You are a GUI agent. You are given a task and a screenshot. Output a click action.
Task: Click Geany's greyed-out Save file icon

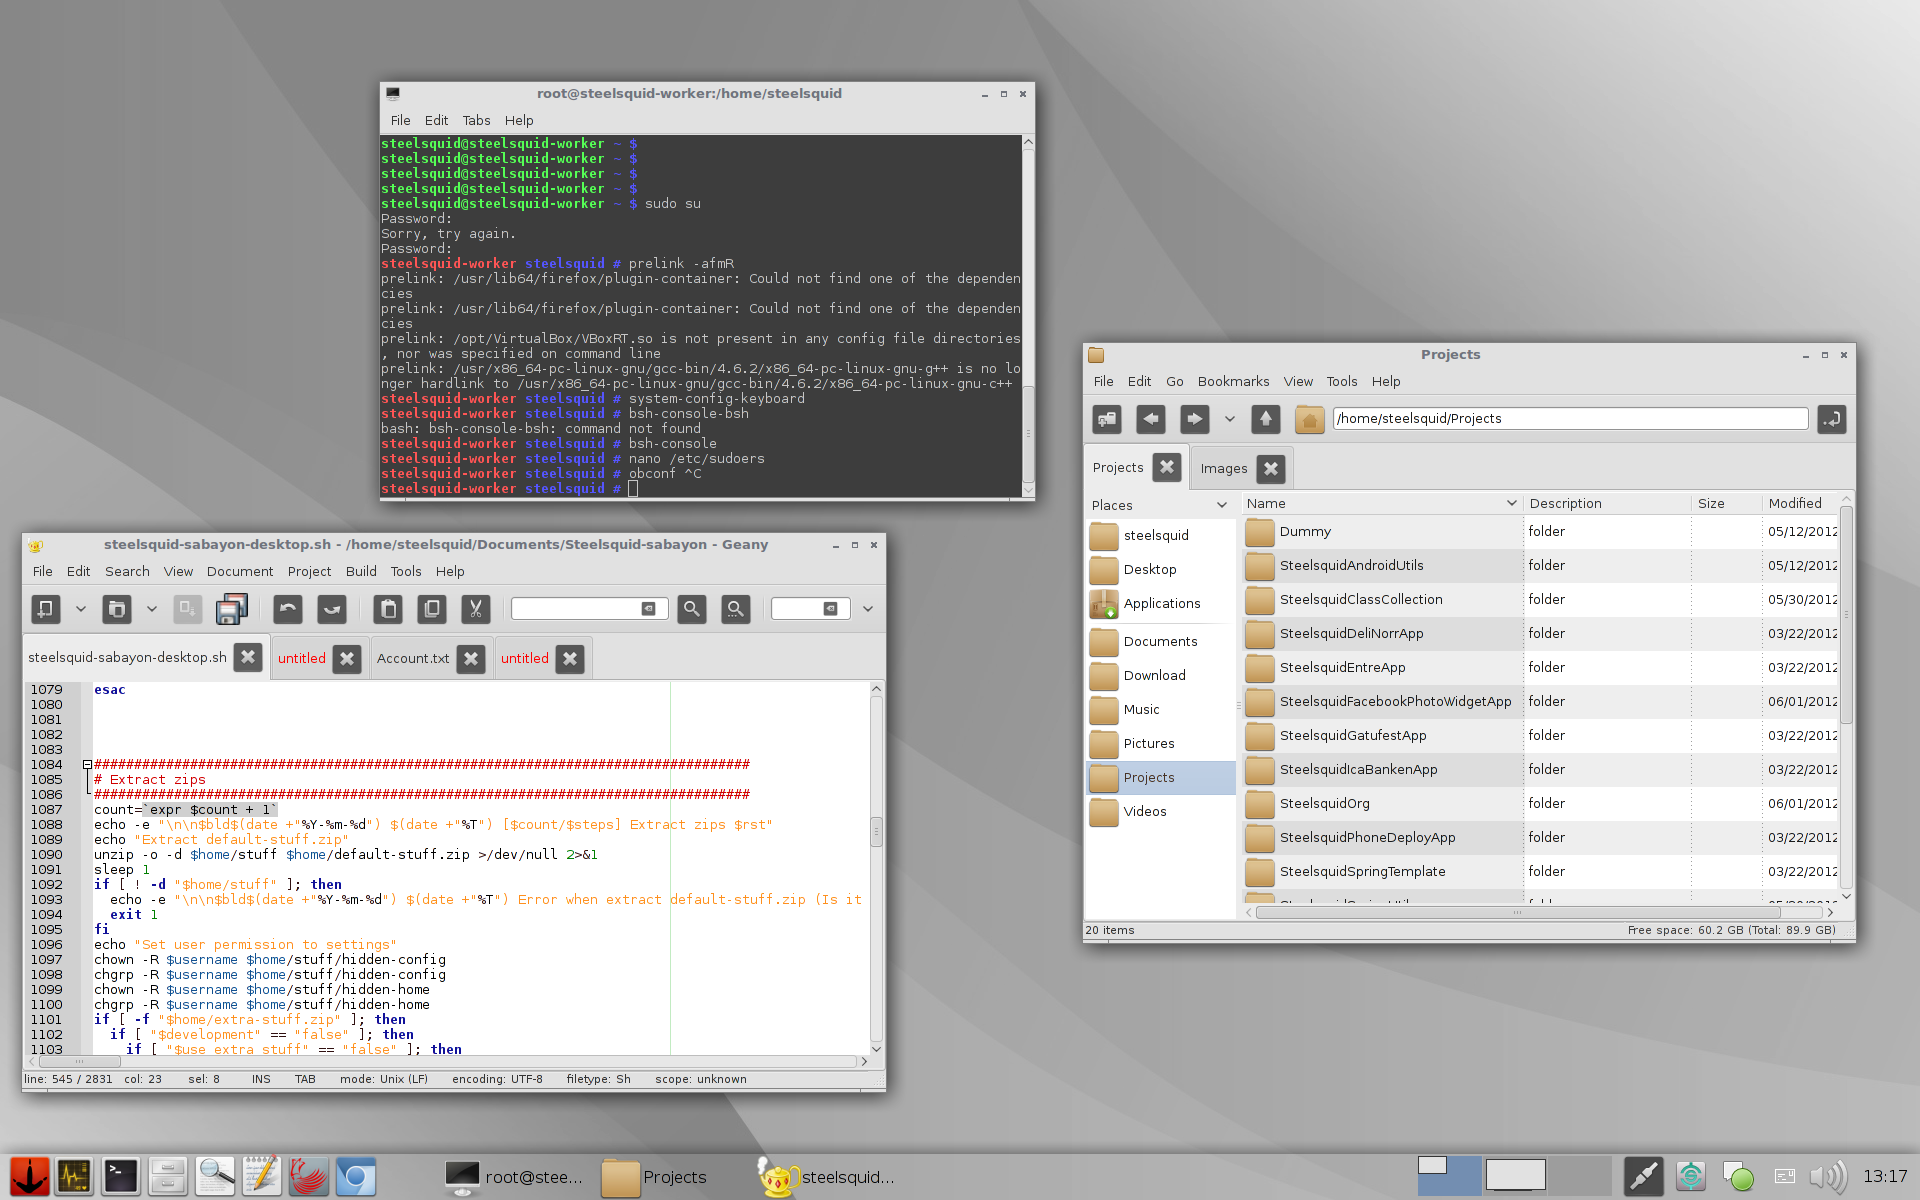coord(188,608)
